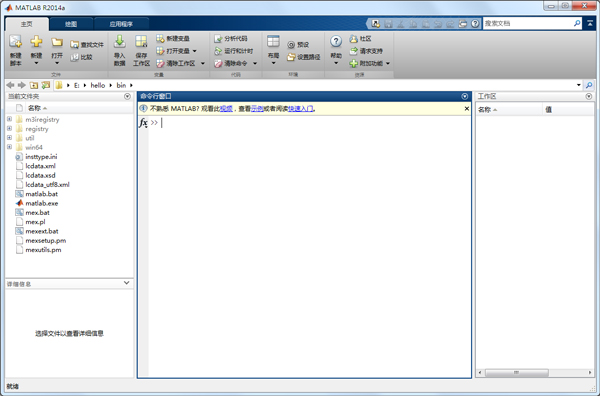Switch to the 应用程序 (Apps) tab
This screenshot has width=600, height=396.
121,24
